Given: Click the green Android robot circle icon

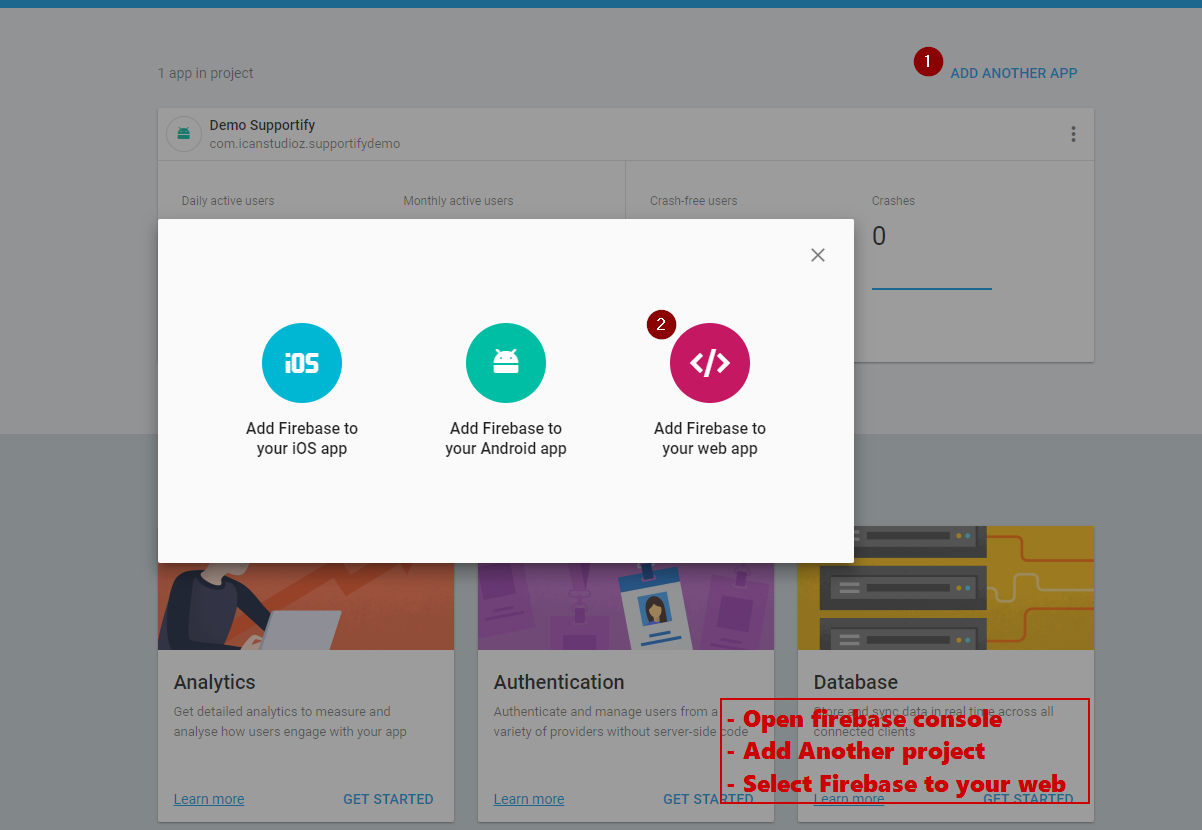Looking at the screenshot, I should tap(506, 363).
